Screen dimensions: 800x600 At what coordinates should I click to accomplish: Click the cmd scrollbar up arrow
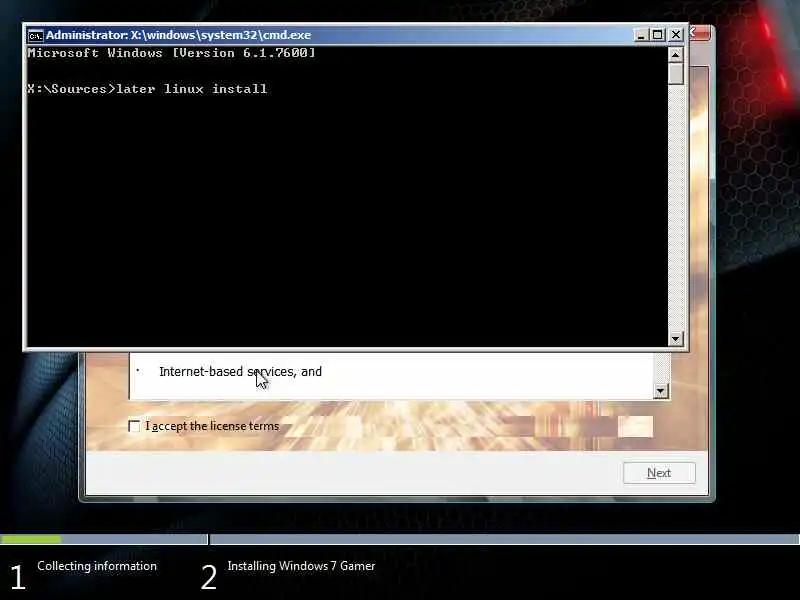676,55
